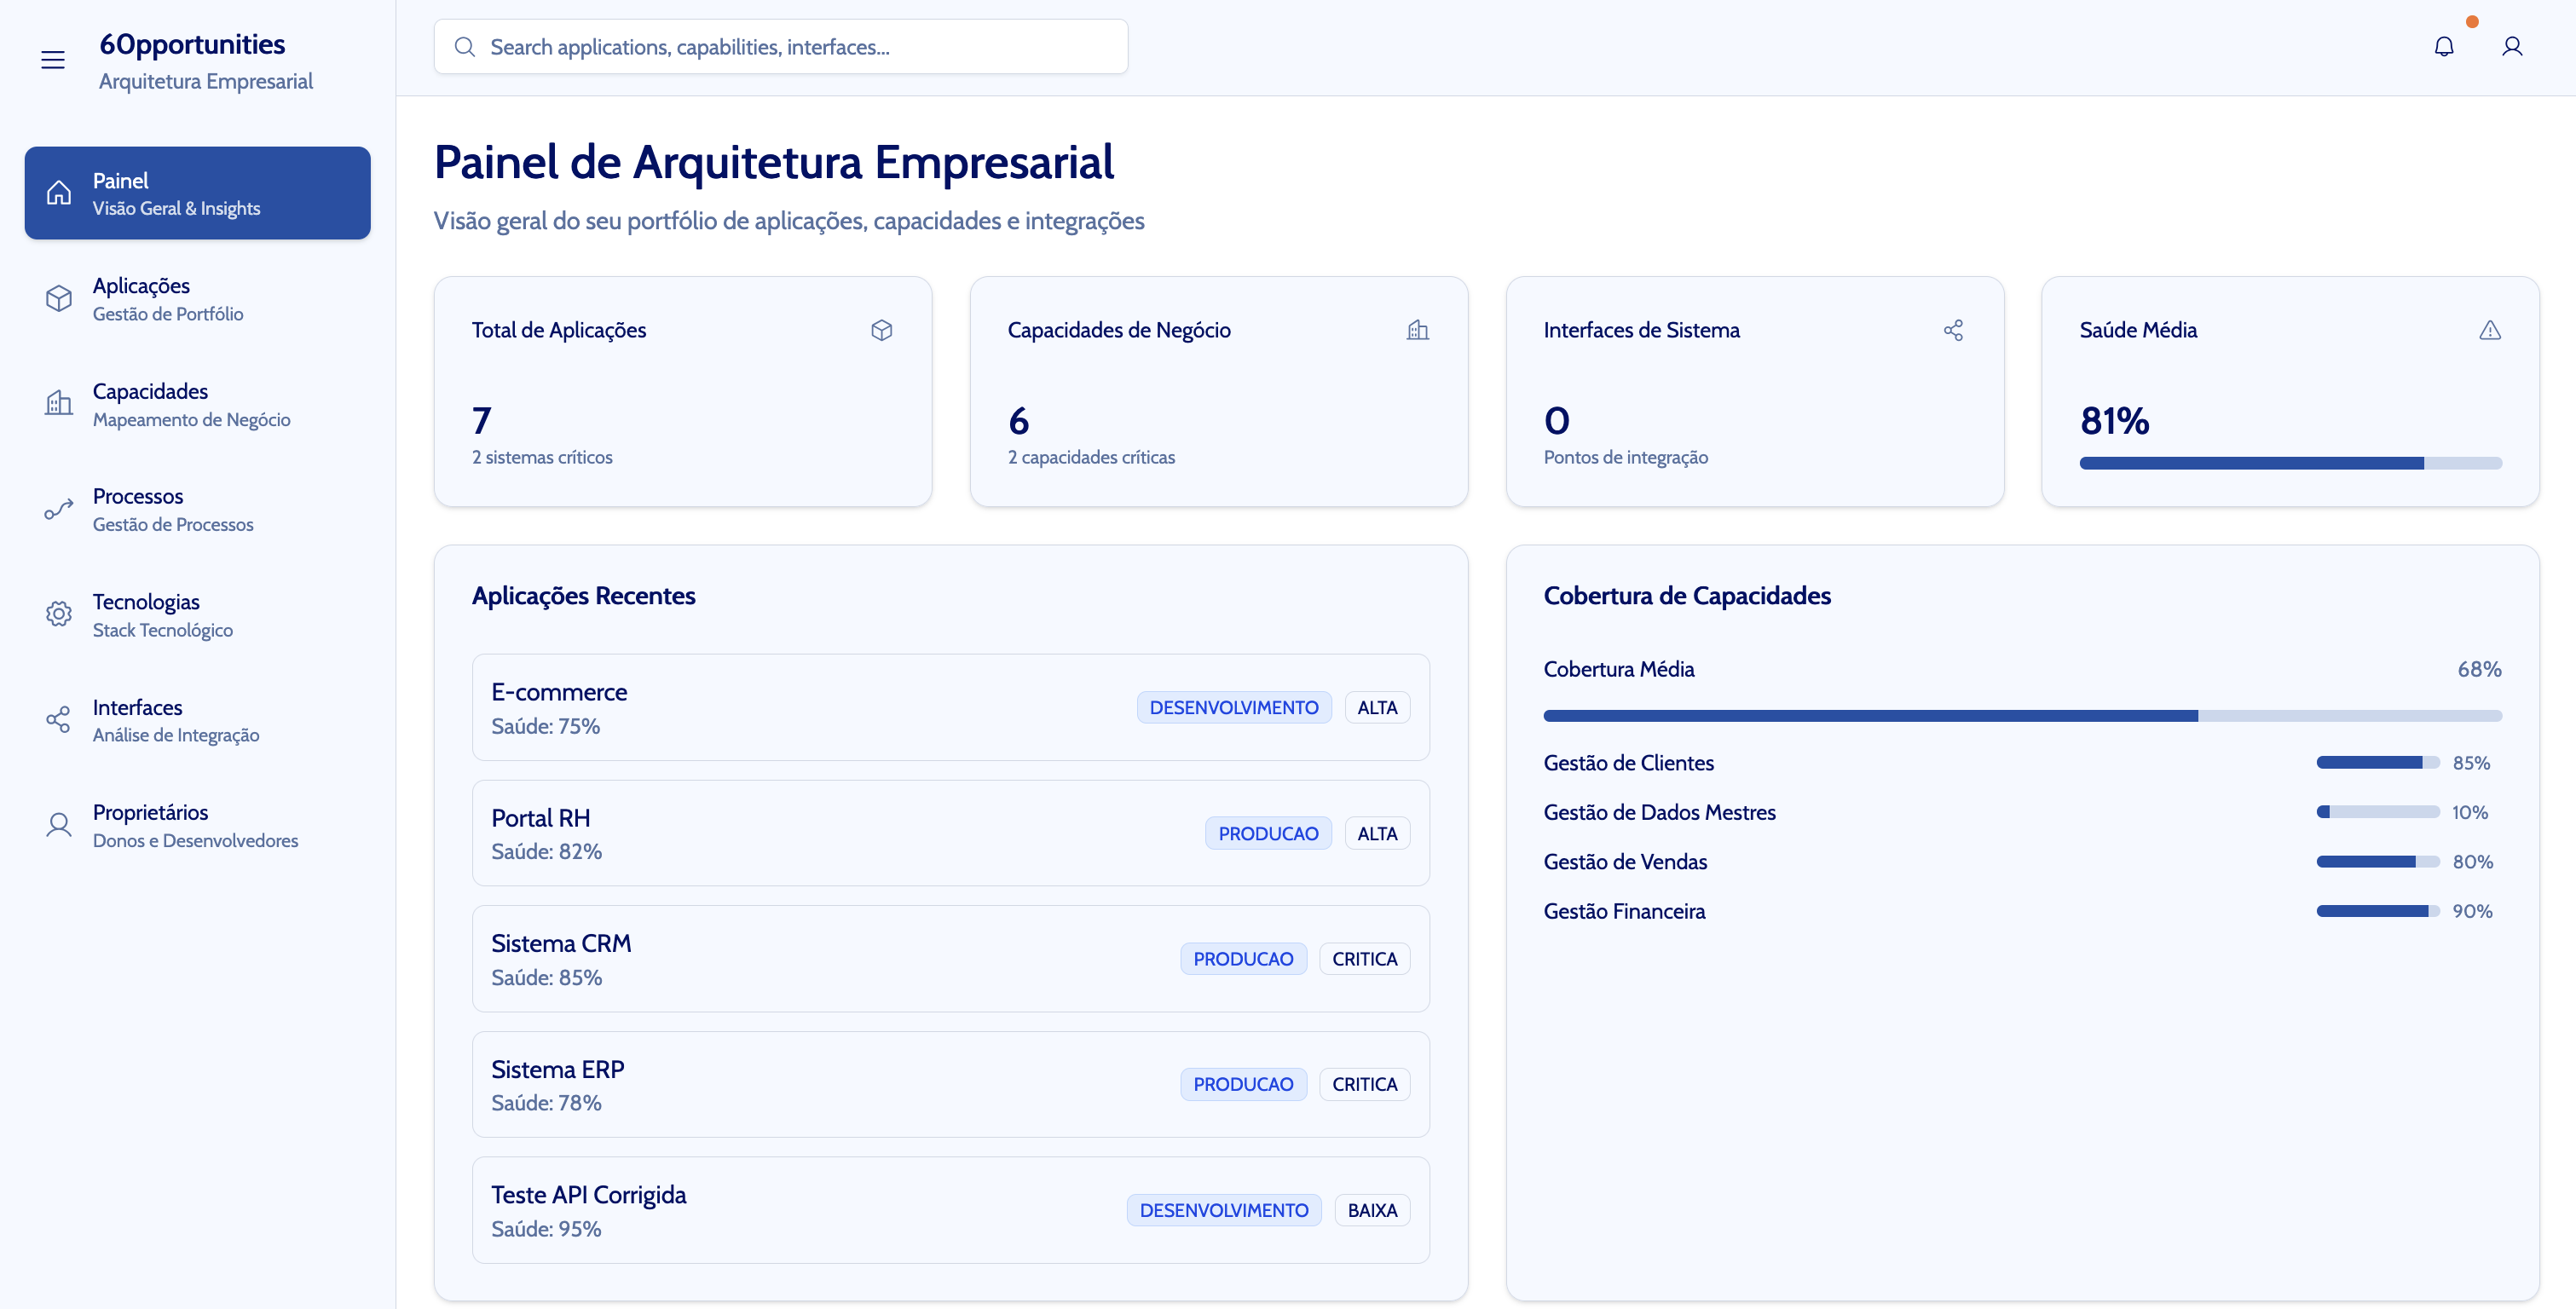Screen dimensions: 2576x1309
Task: Click the DESENVOLVIMENTO badge on Teste API Corrigida
Action: pyautogui.click(x=1223, y=1210)
